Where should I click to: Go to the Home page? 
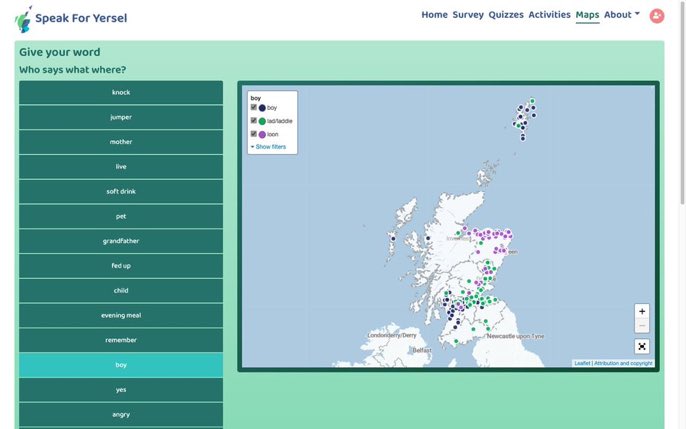434,15
